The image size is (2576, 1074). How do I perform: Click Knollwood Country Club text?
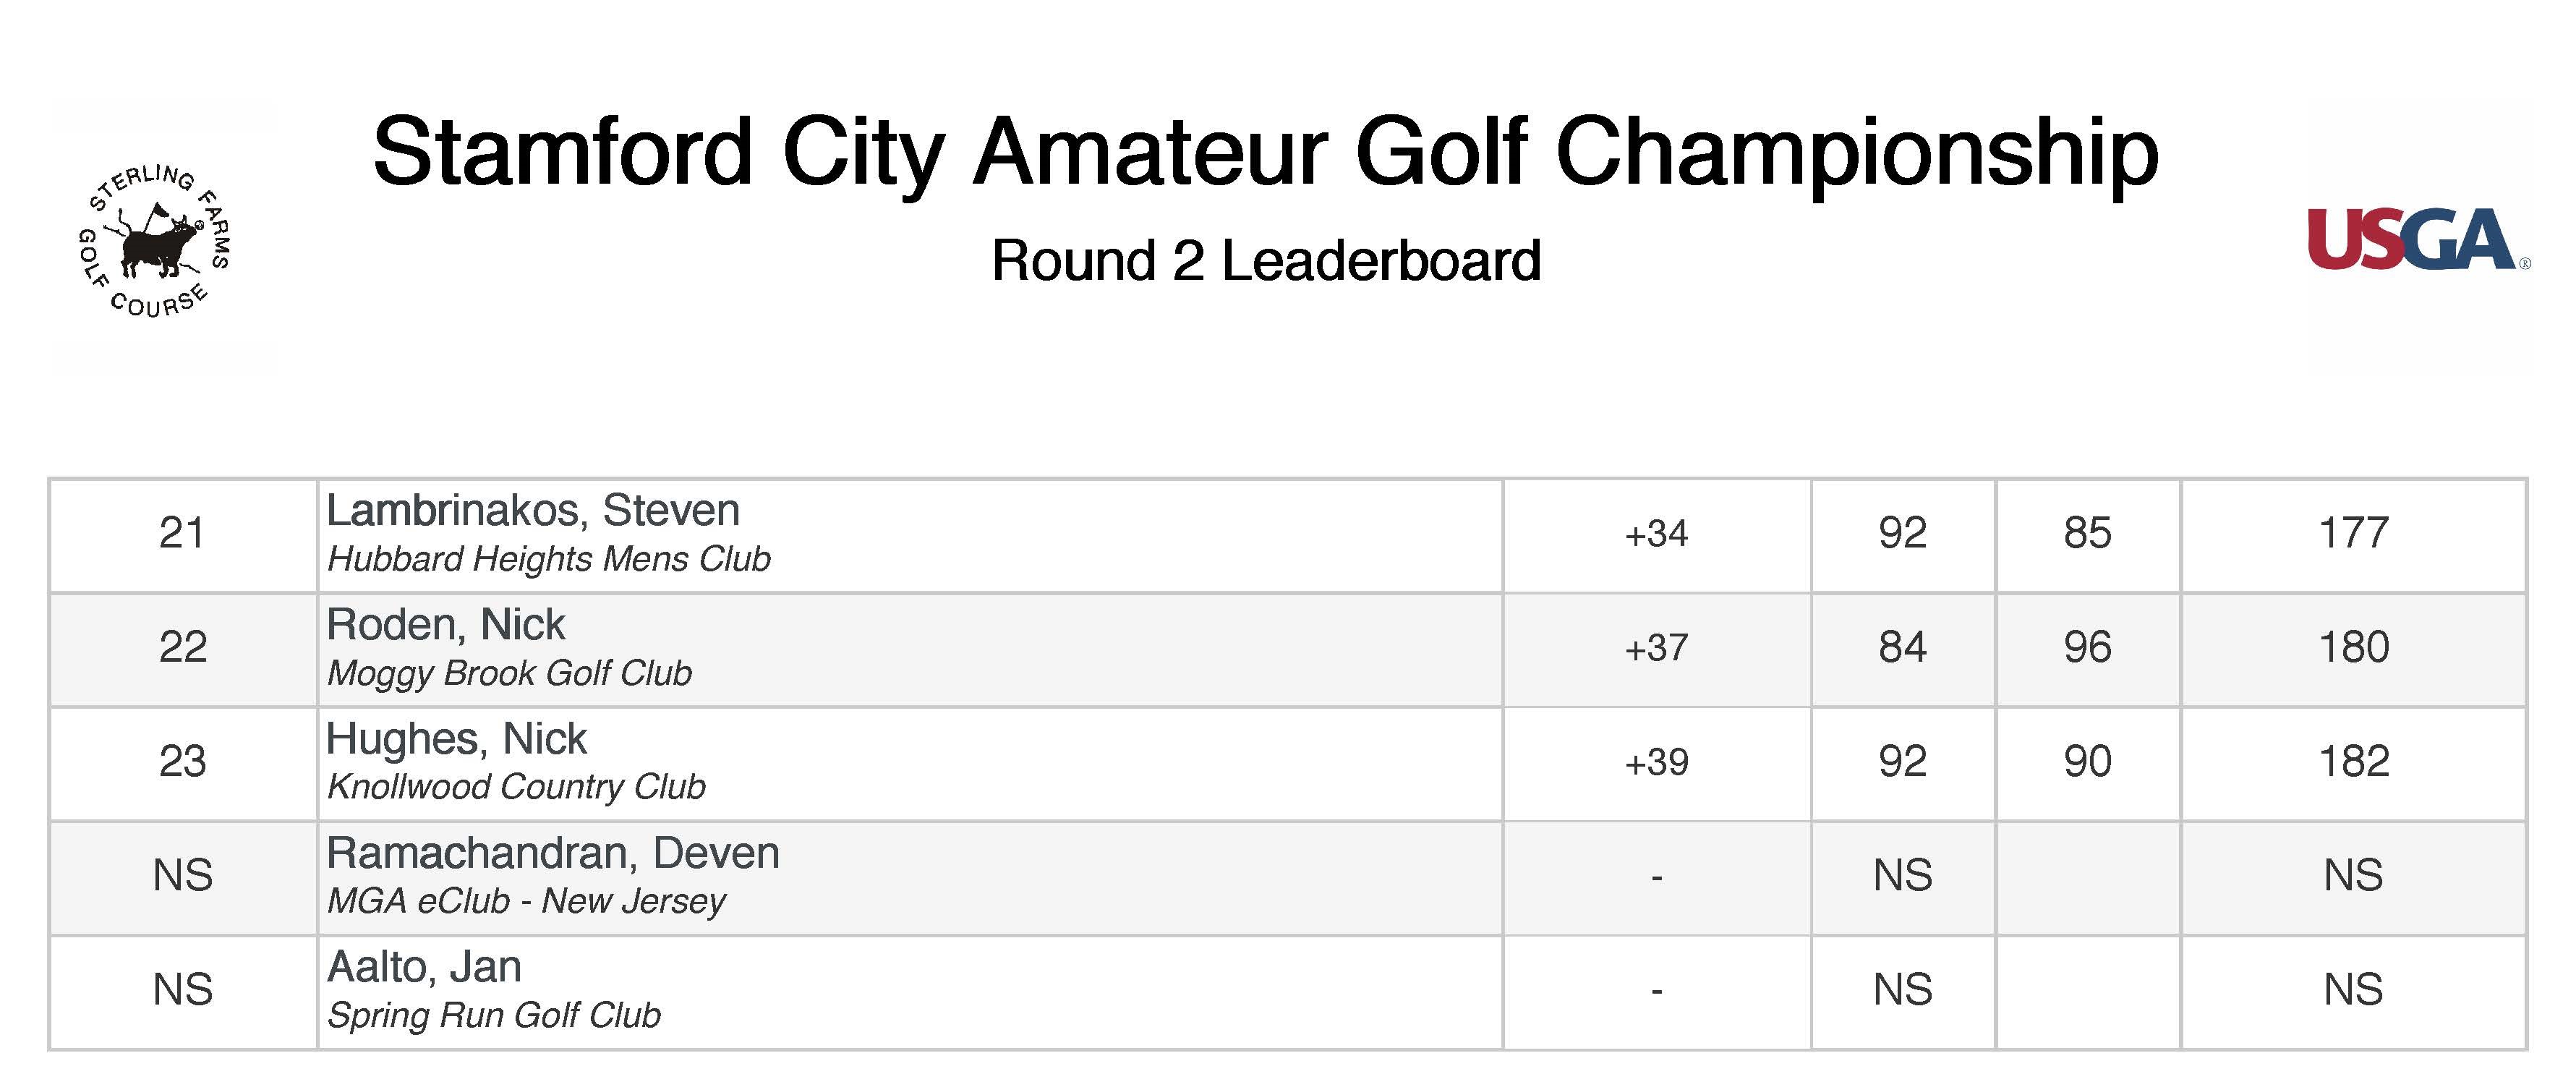point(517,787)
